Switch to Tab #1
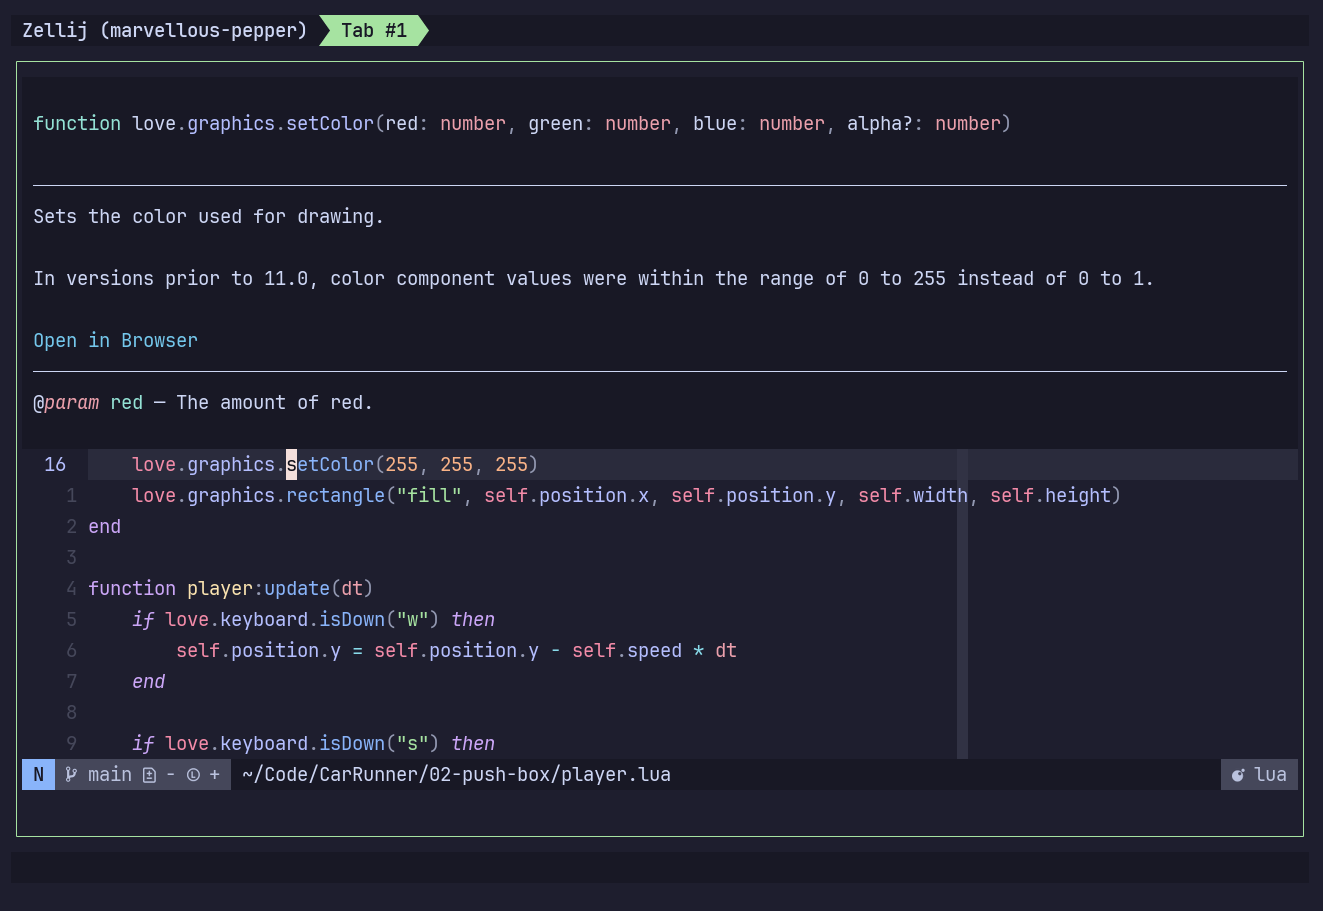The height and width of the screenshot is (911, 1323). pos(374,31)
